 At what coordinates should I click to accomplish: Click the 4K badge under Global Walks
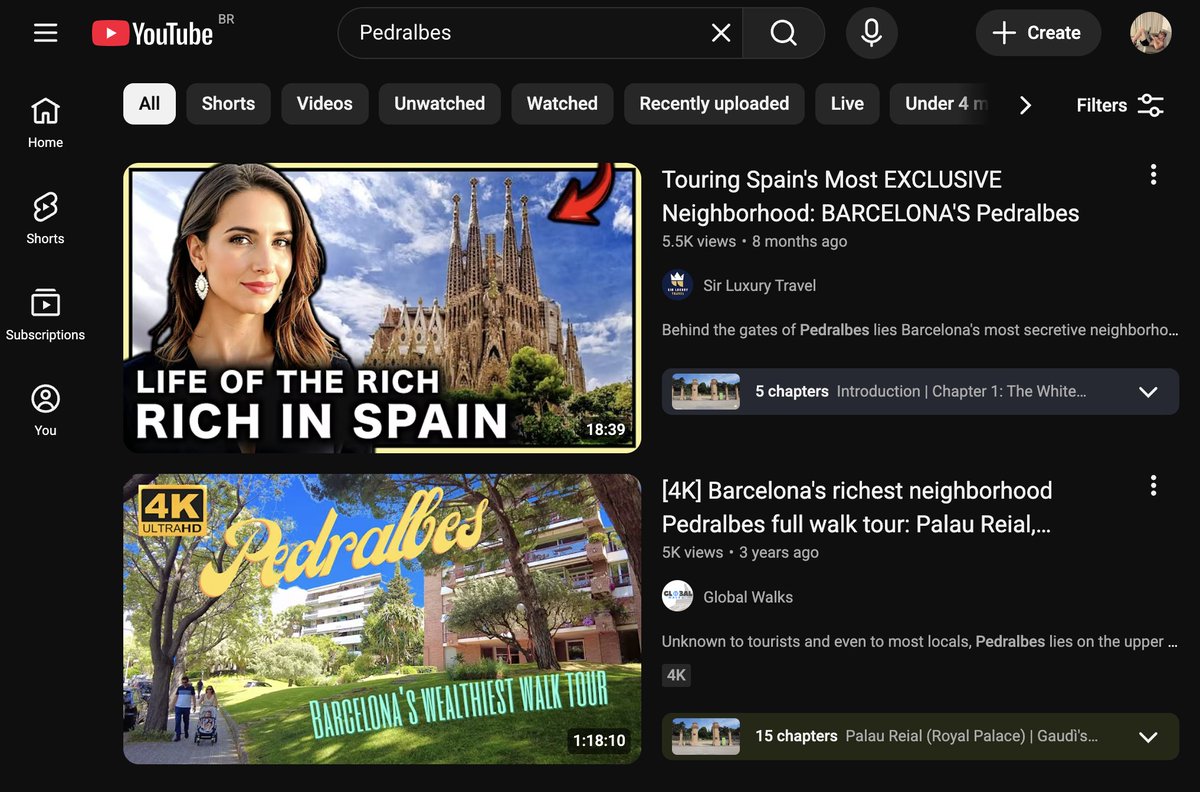[676, 675]
